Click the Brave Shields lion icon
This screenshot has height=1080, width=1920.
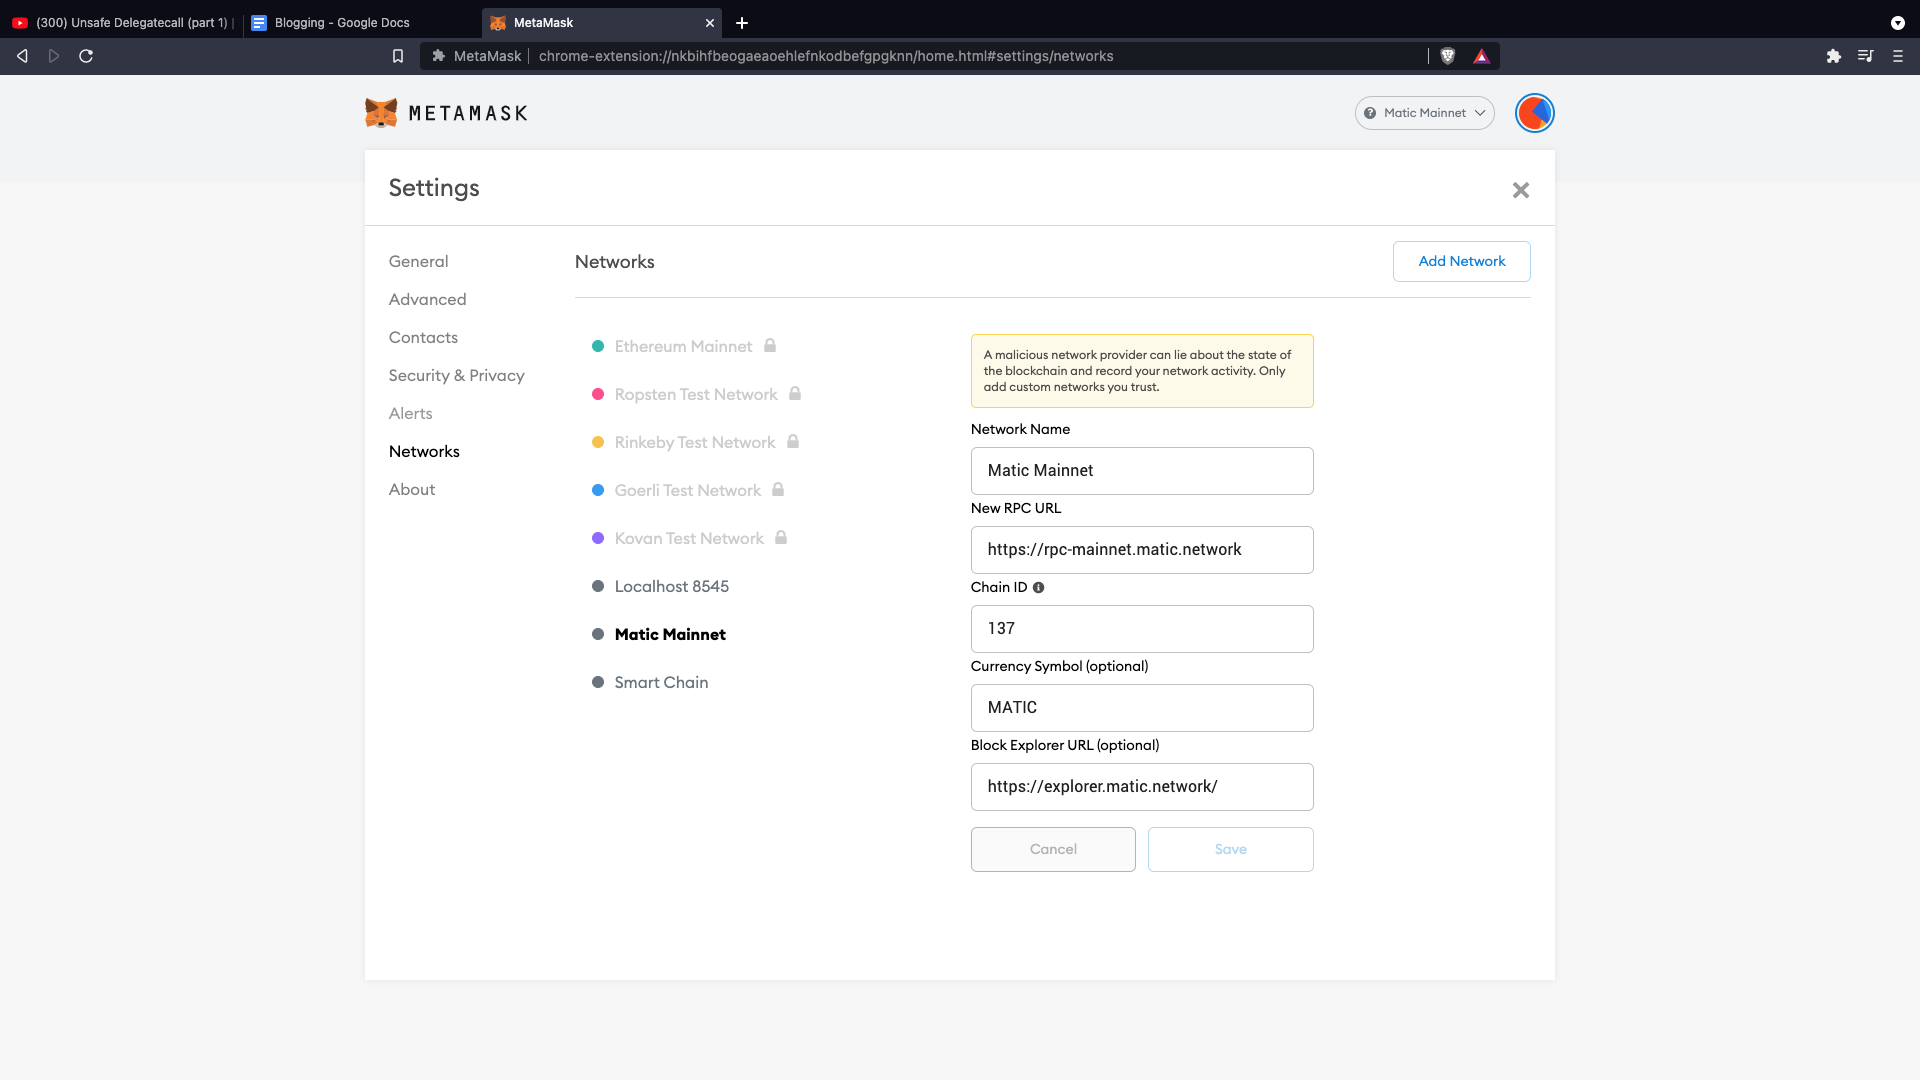1448,56
